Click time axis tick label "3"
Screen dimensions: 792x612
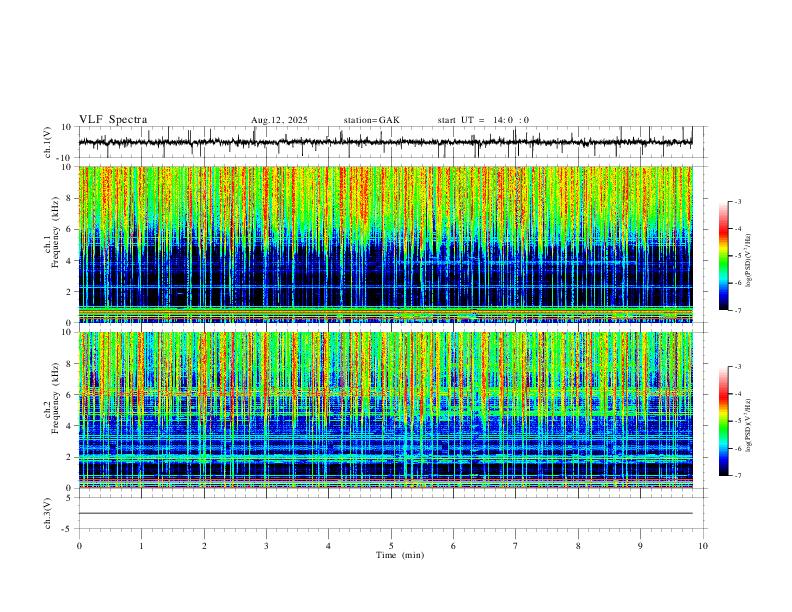click(266, 546)
